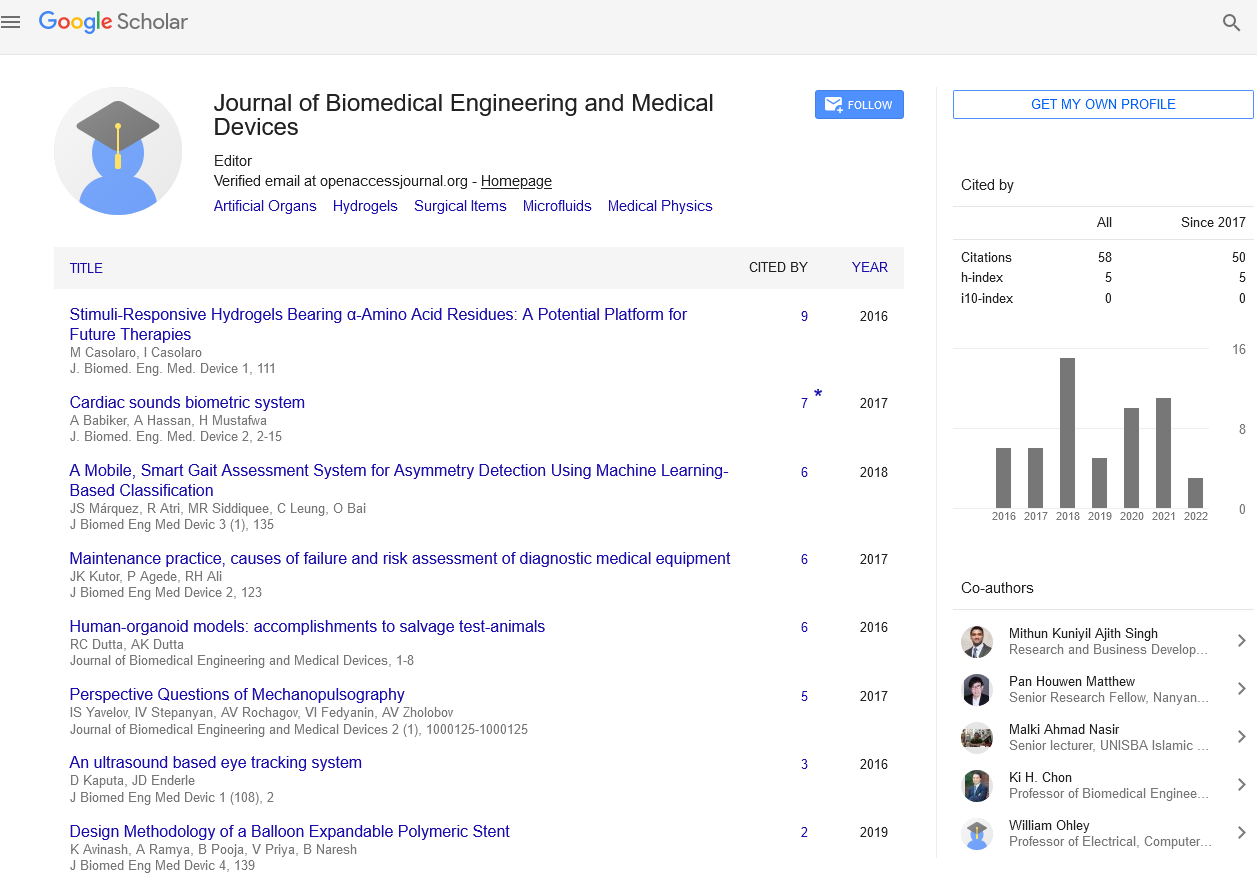1257x886 pixels.
Task: Follow this journal profile
Action: tap(859, 105)
